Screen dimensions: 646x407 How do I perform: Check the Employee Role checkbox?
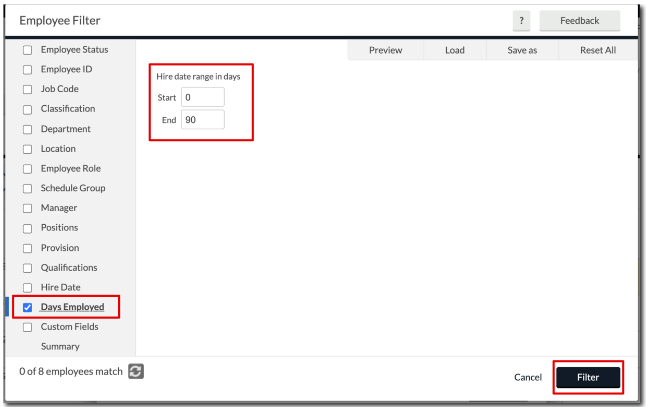pos(28,169)
